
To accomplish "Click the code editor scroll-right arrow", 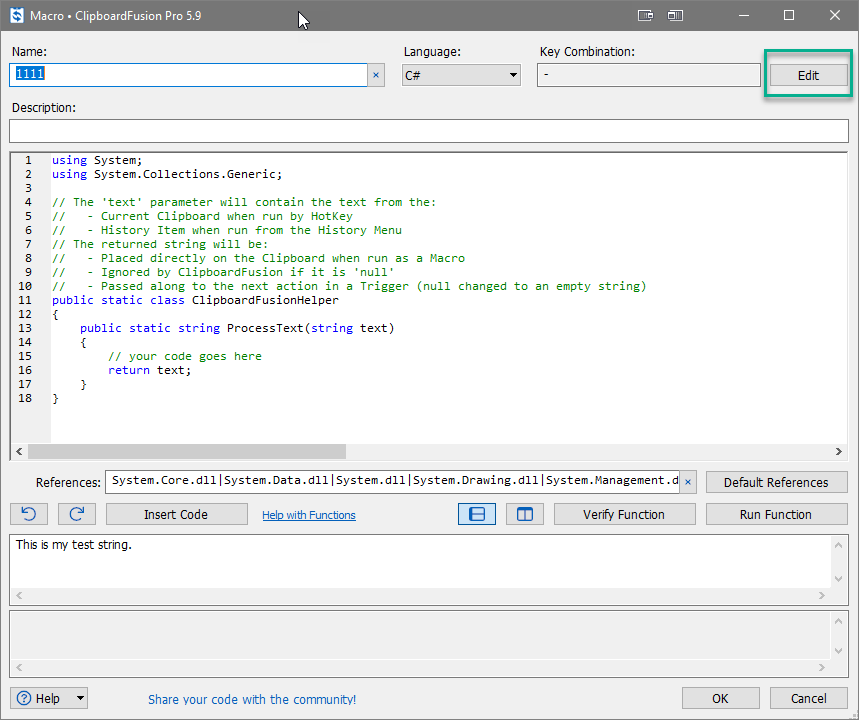I will tap(839, 452).
